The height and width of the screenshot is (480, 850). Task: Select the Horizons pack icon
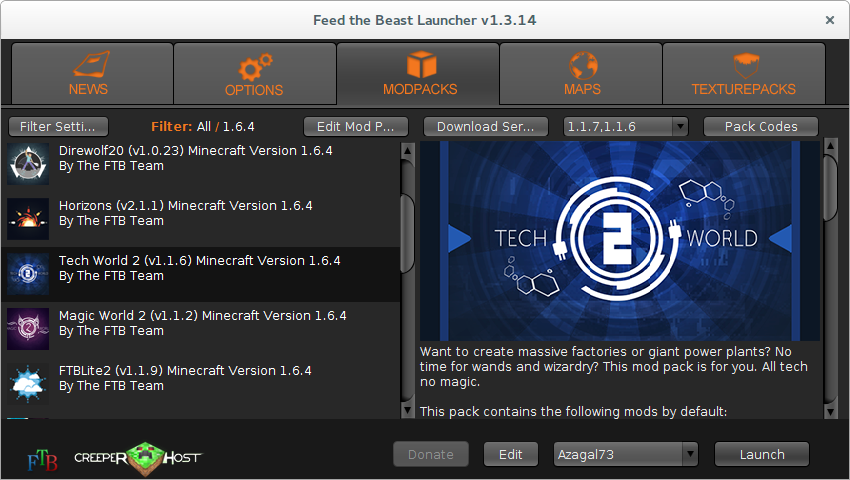(28, 219)
